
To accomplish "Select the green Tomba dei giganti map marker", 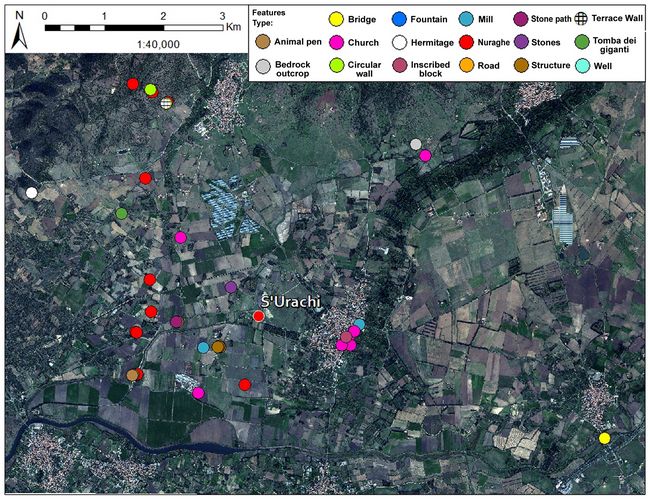I will coord(121,214).
